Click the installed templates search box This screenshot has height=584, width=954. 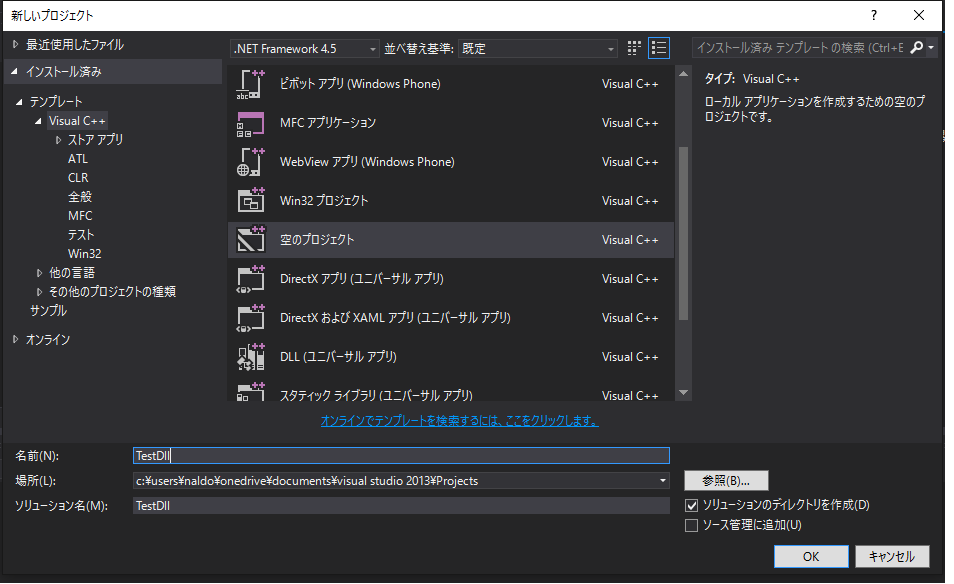(801, 47)
